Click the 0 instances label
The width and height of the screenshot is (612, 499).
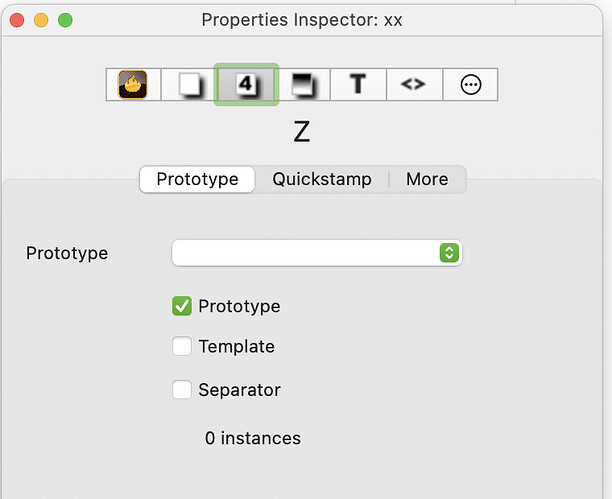coord(252,438)
